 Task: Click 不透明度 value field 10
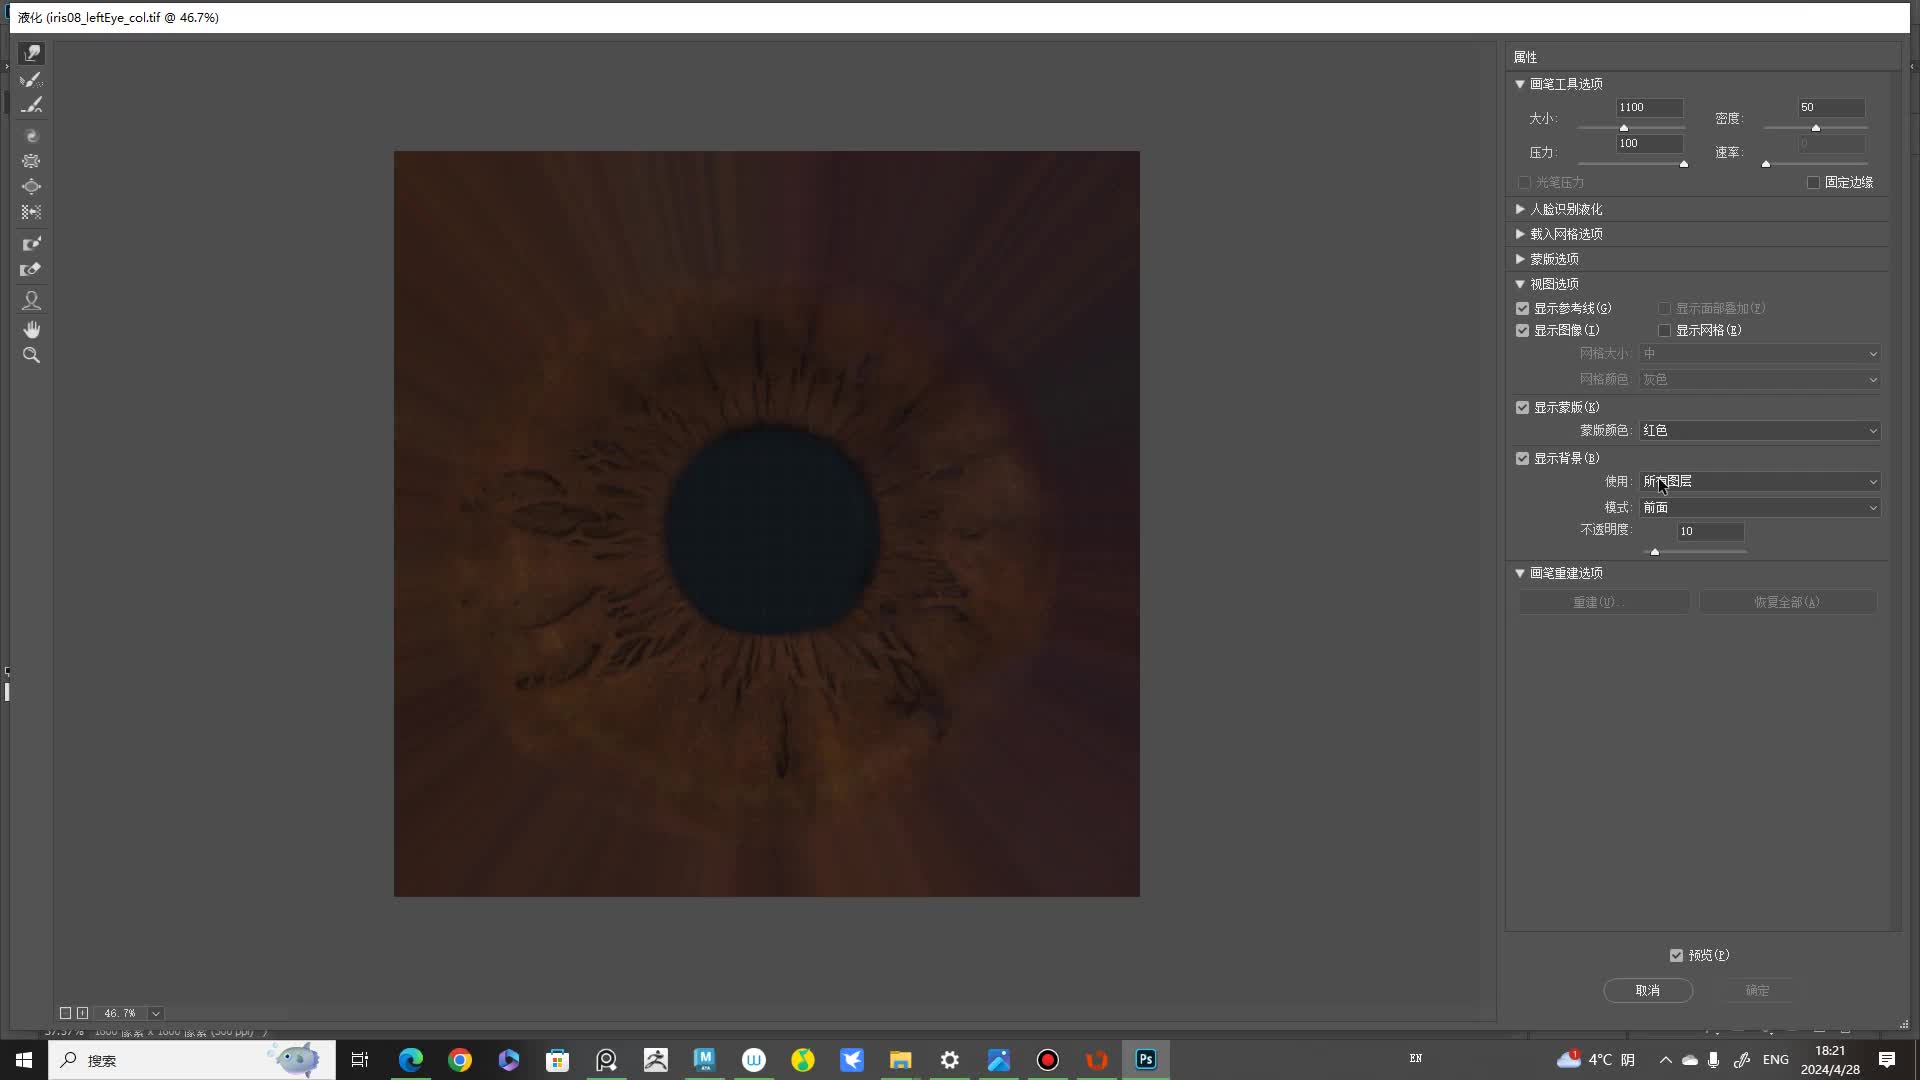[1711, 532]
